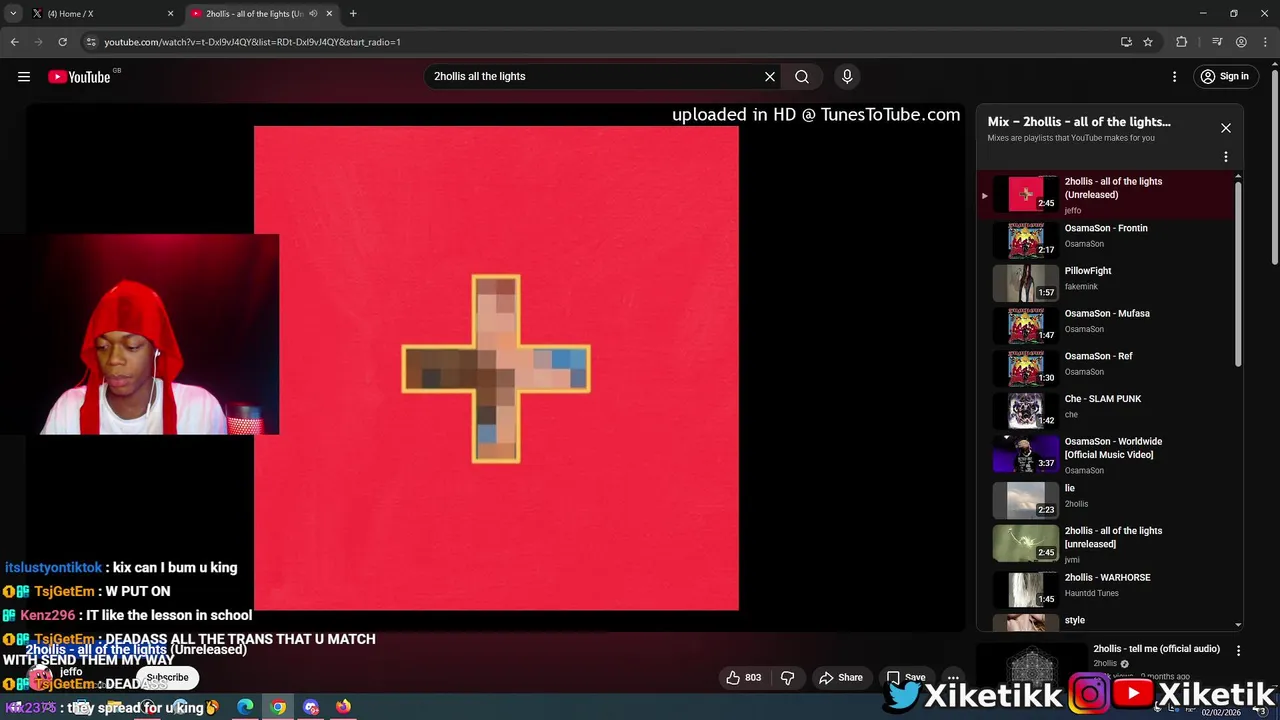Open options for 'tell me' recommended video
The image size is (1280, 720).
click(1238, 651)
